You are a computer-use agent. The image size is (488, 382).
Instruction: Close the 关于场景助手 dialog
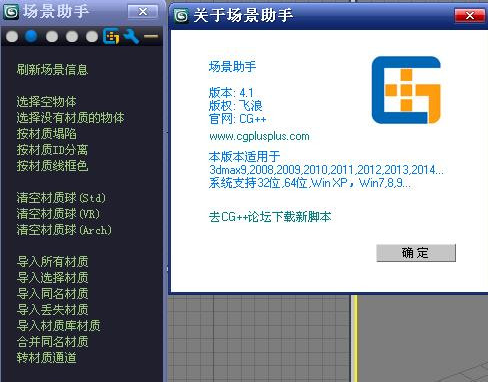click(470, 15)
